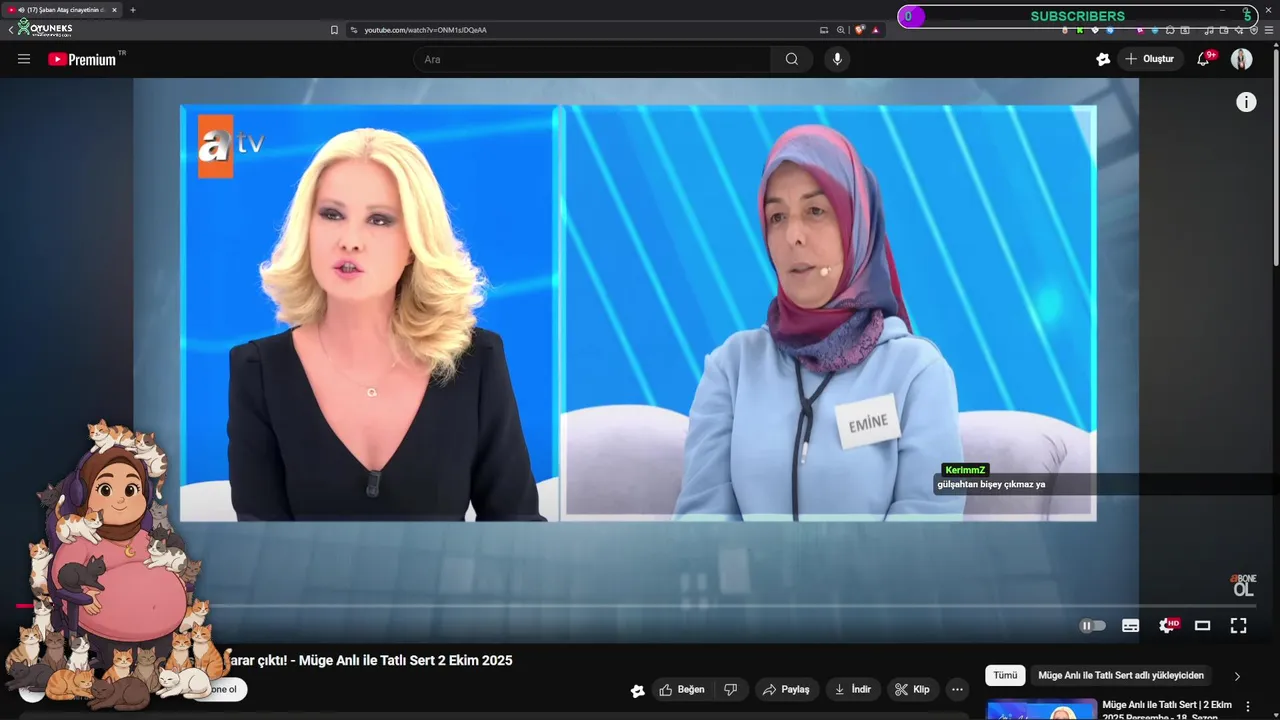Select Müge Anlı ile Tatlı Sert uploader chip

[1121, 675]
